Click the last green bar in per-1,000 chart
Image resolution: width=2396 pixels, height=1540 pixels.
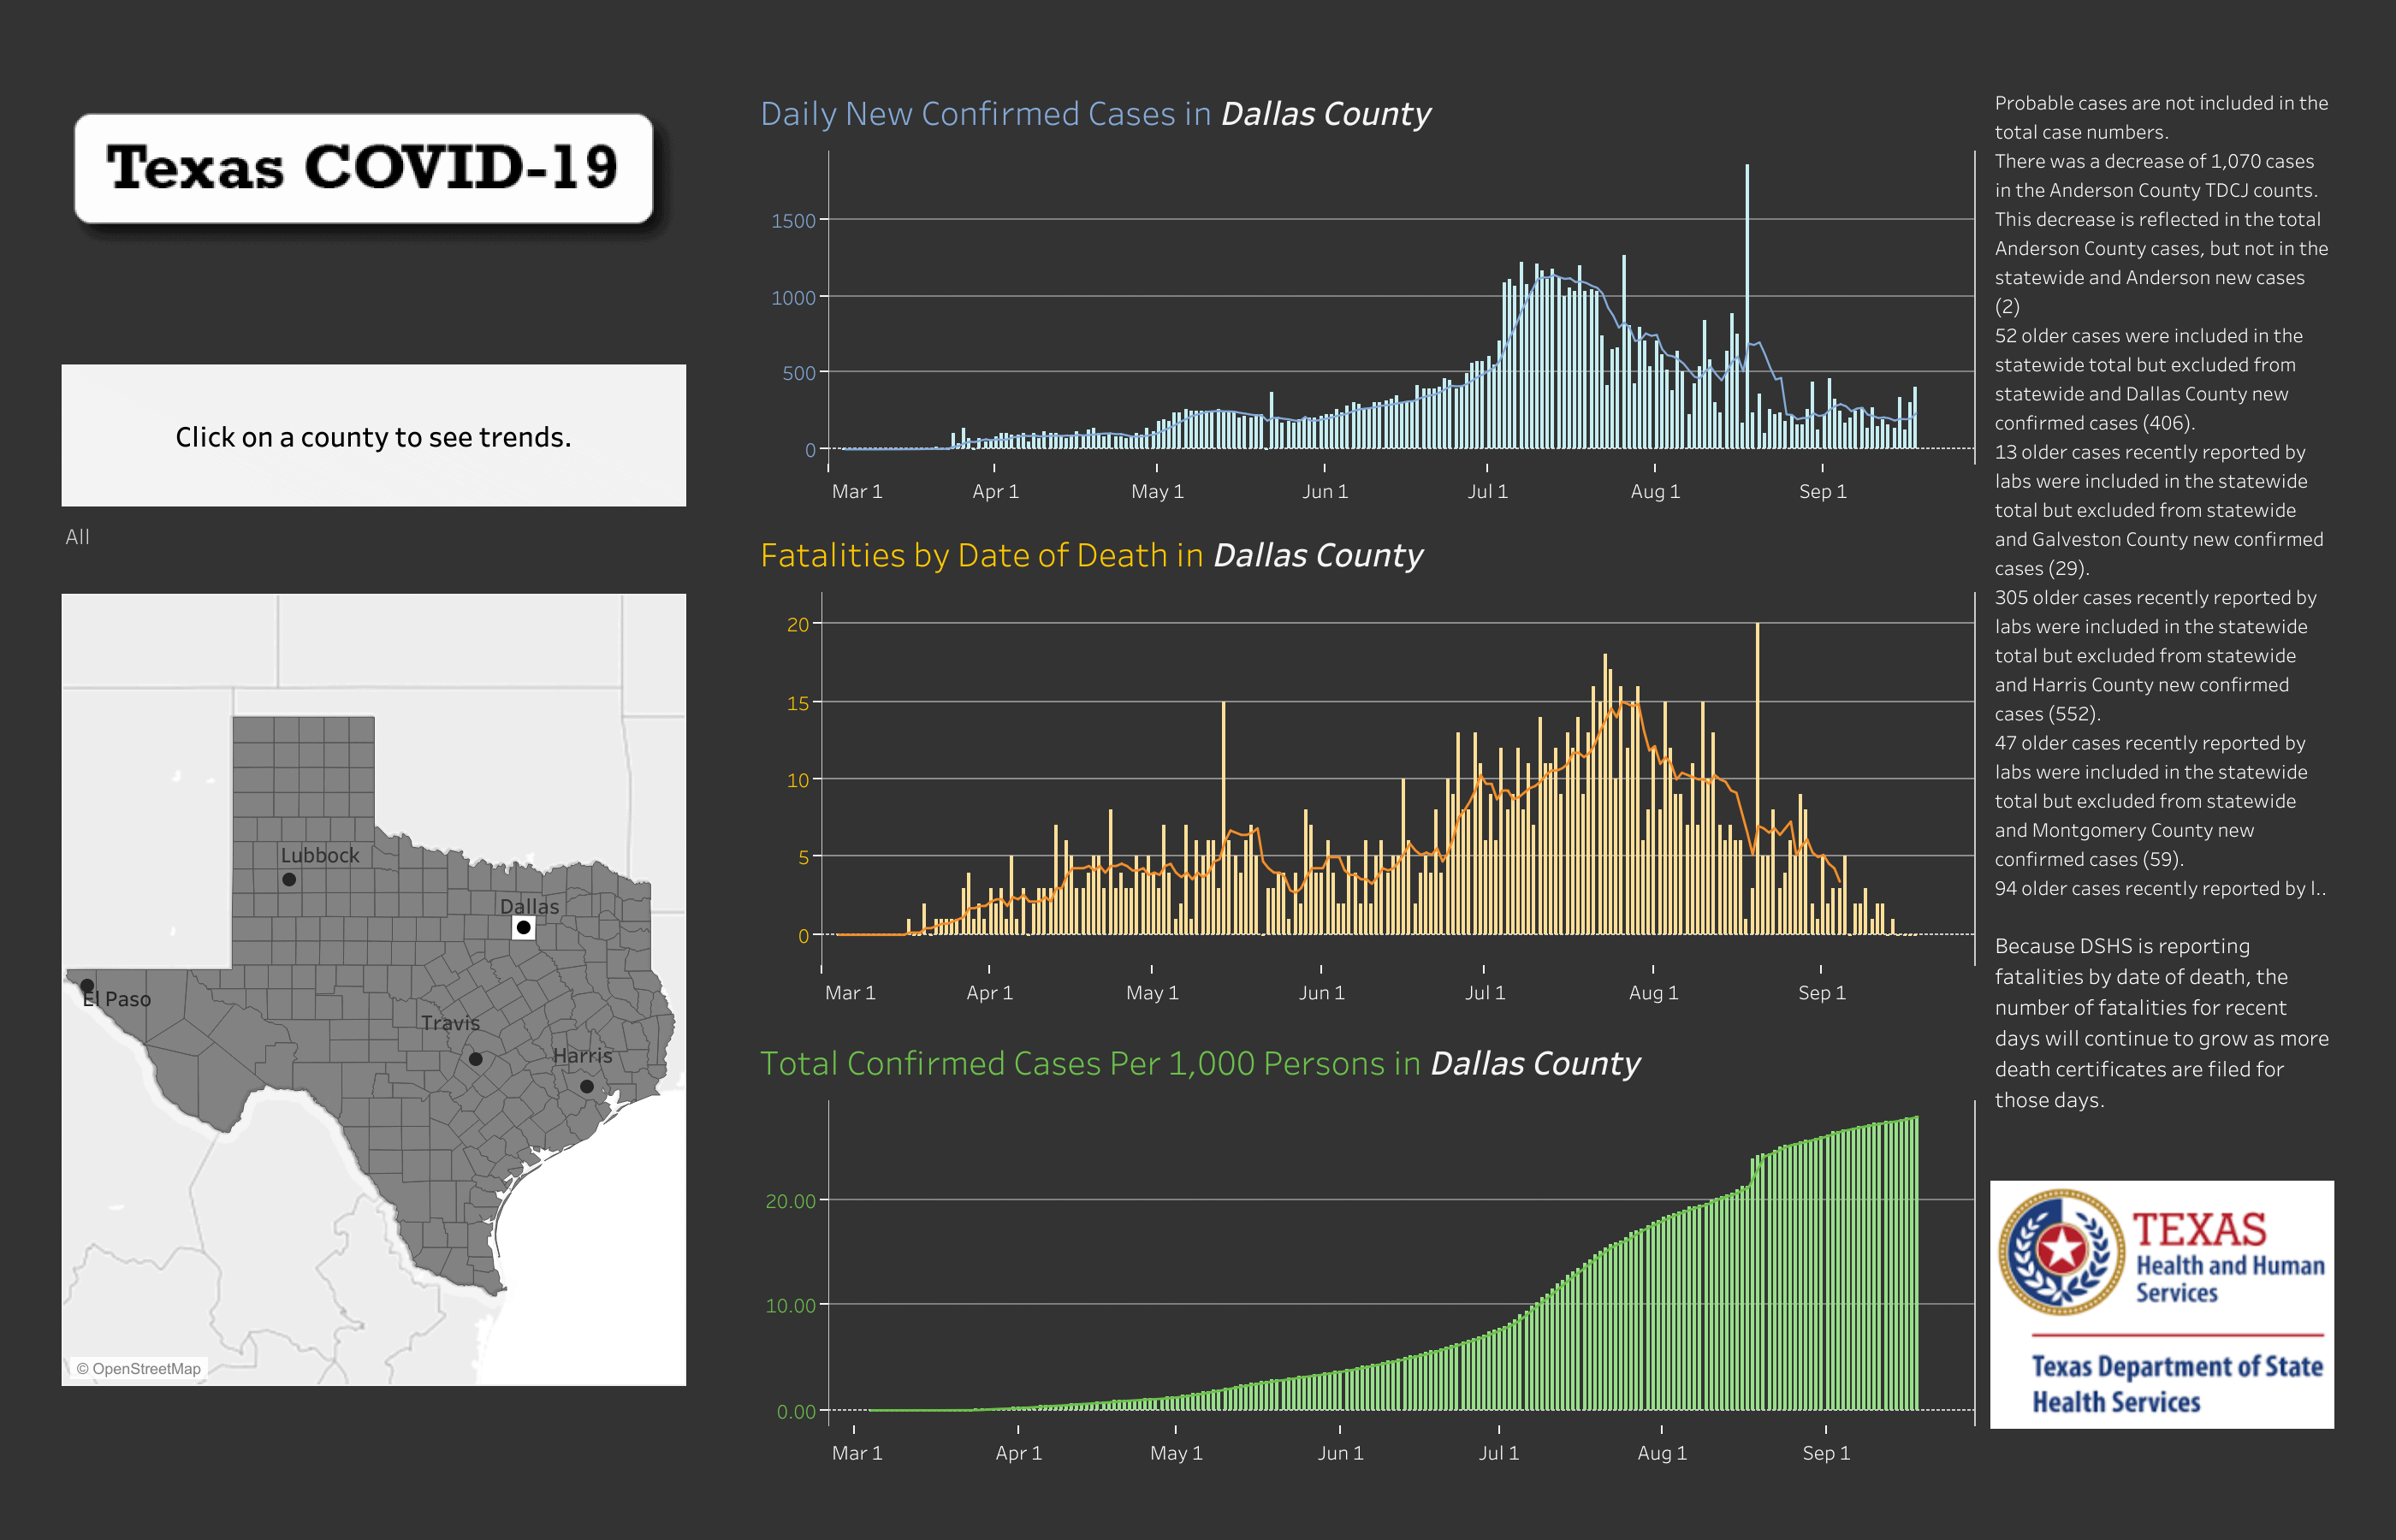(1916, 1263)
